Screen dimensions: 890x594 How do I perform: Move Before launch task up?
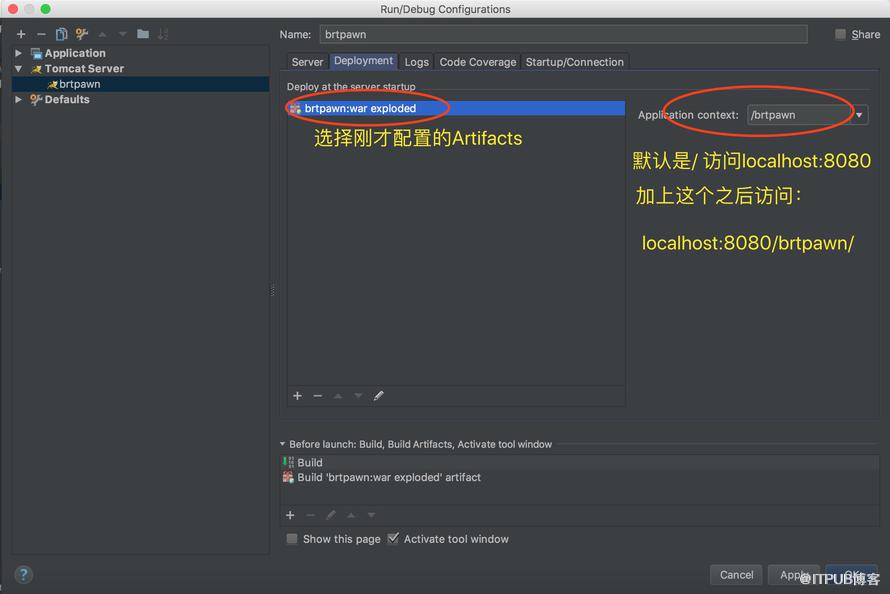click(351, 515)
